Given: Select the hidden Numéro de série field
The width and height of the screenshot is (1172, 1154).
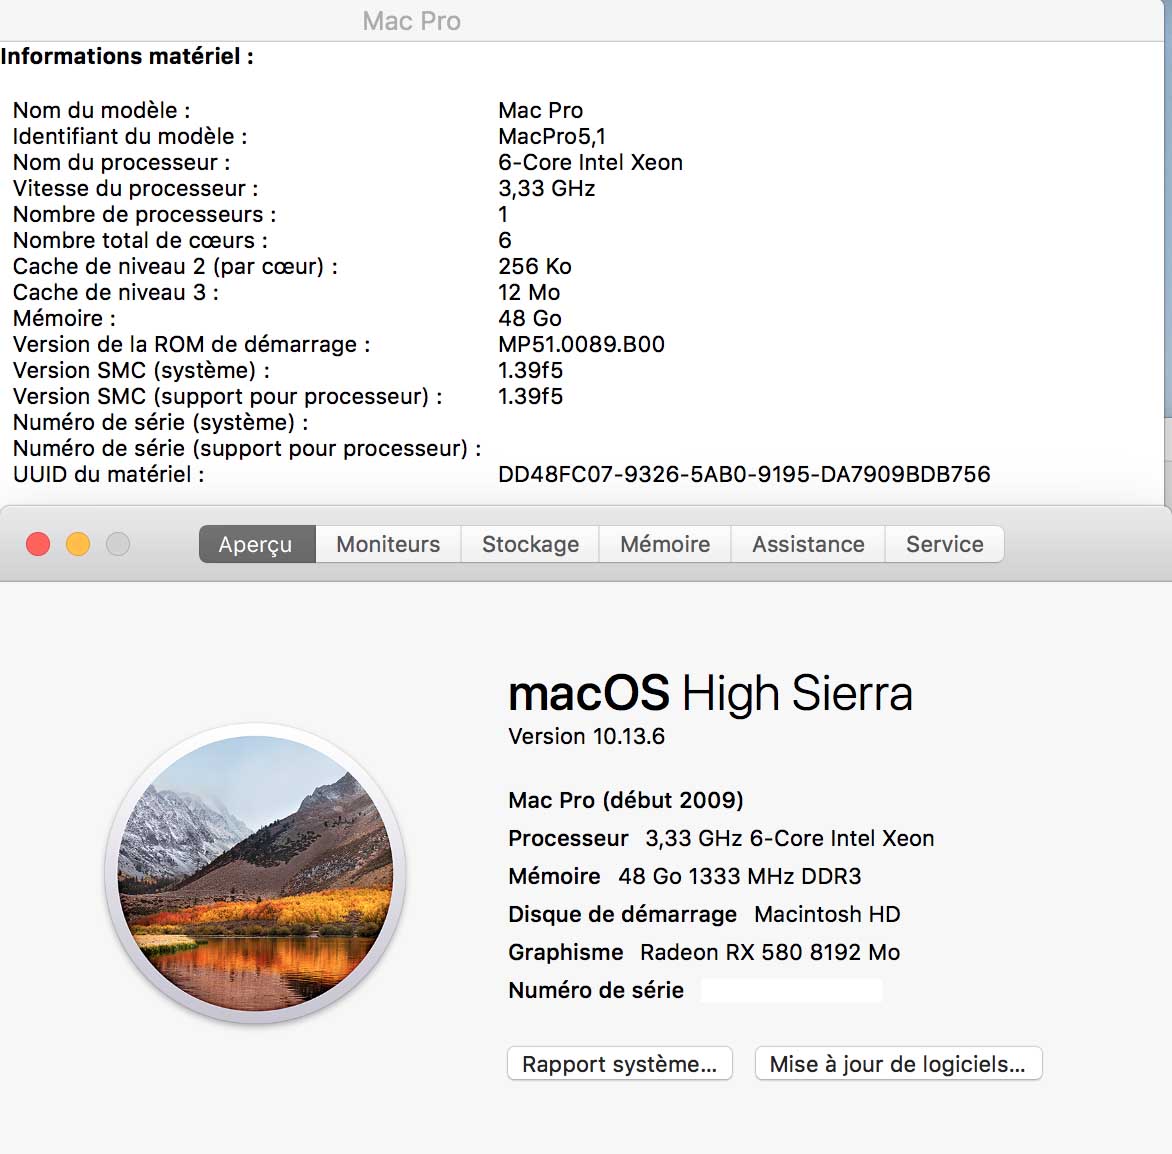Looking at the screenshot, I should (x=792, y=990).
